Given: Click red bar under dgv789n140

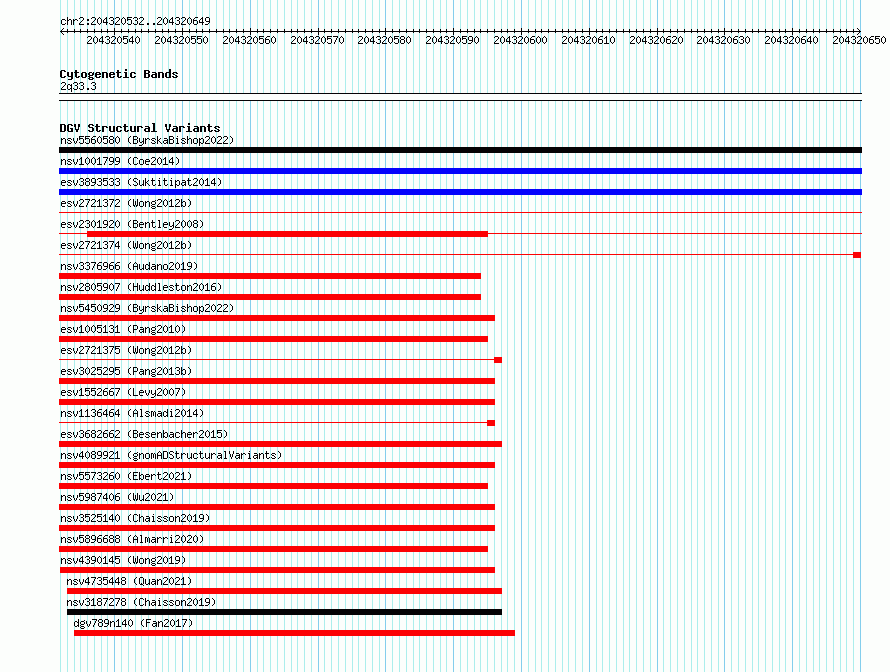Looking at the screenshot, I should (294, 633).
